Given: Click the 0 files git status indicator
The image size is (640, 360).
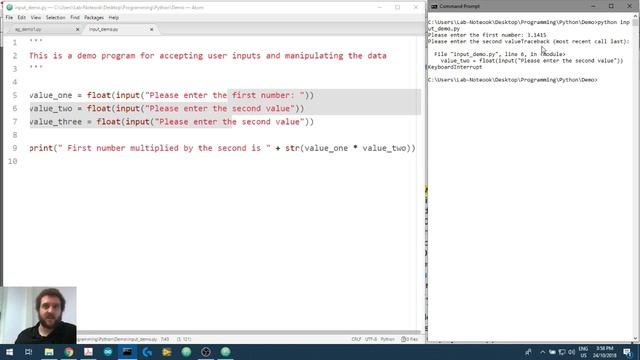Looking at the screenshot, I should tap(409, 339).
